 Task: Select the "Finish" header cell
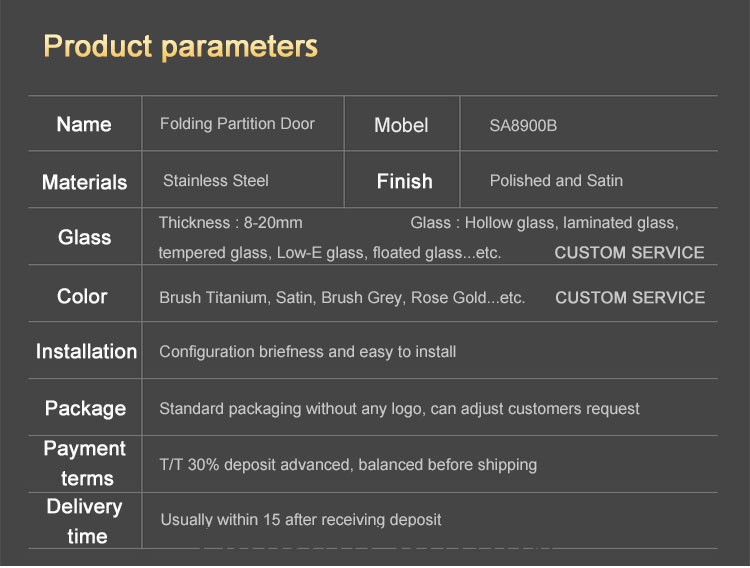click(404, 181)
